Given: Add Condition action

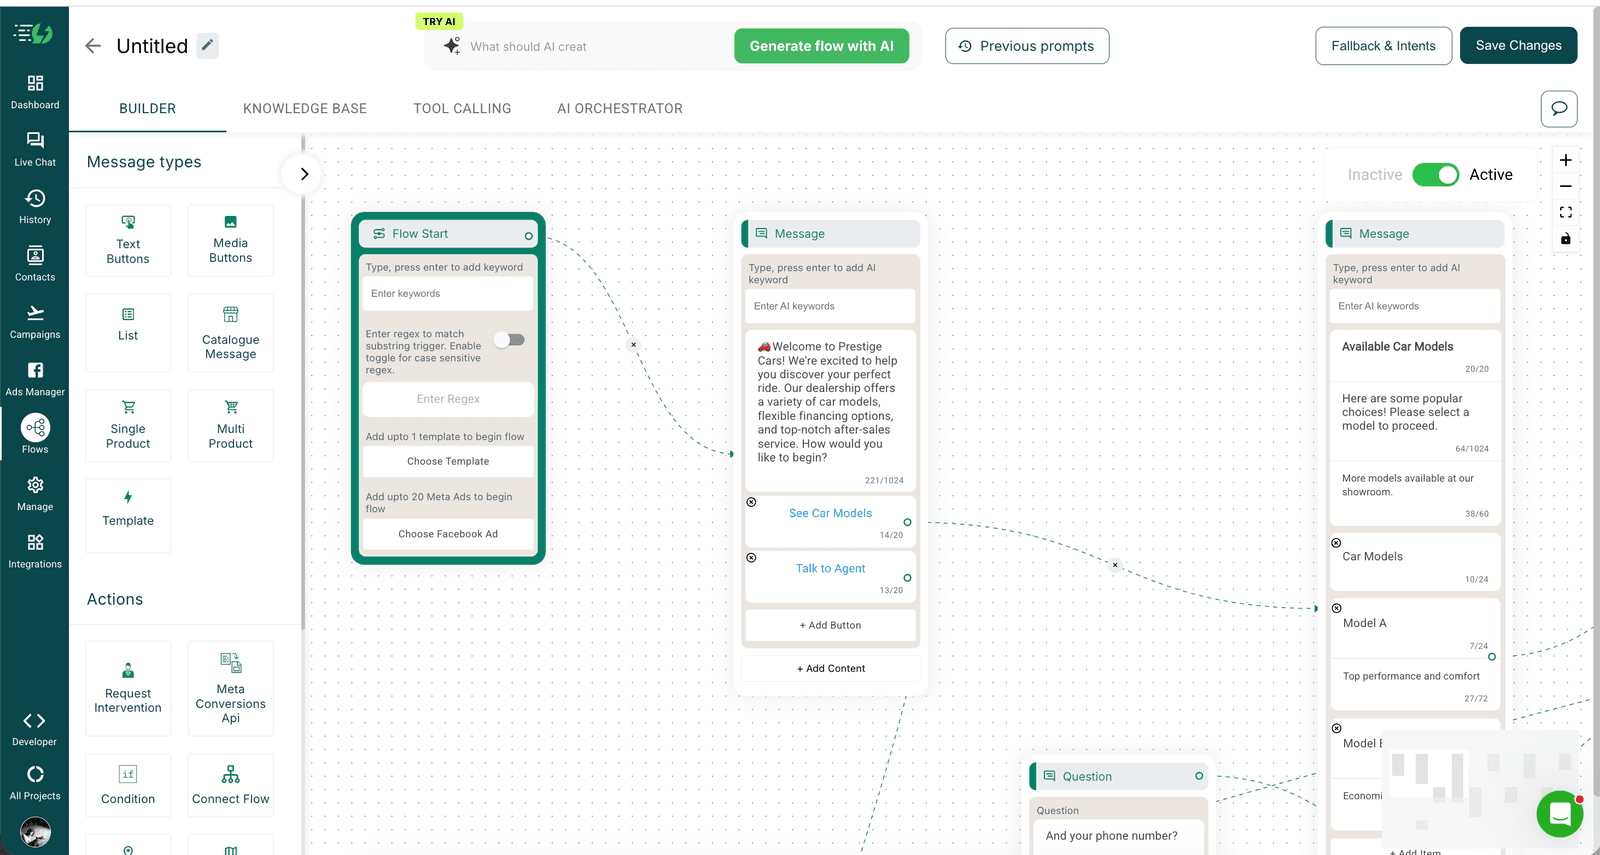Looking at the screenshot, I should click(x=128, y=785).
